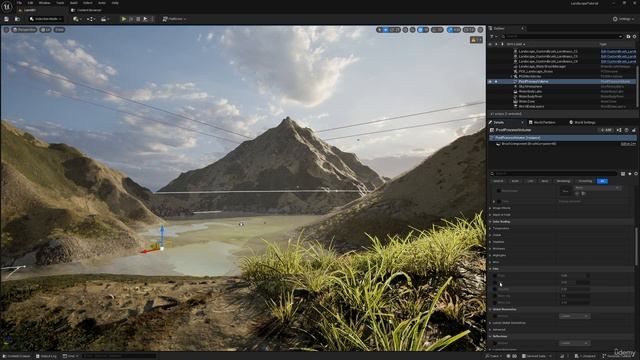Click the Unreal Engine logo icon
Image resolution: width=640 pixels, height=360 pixels.
tap(7, 6)
